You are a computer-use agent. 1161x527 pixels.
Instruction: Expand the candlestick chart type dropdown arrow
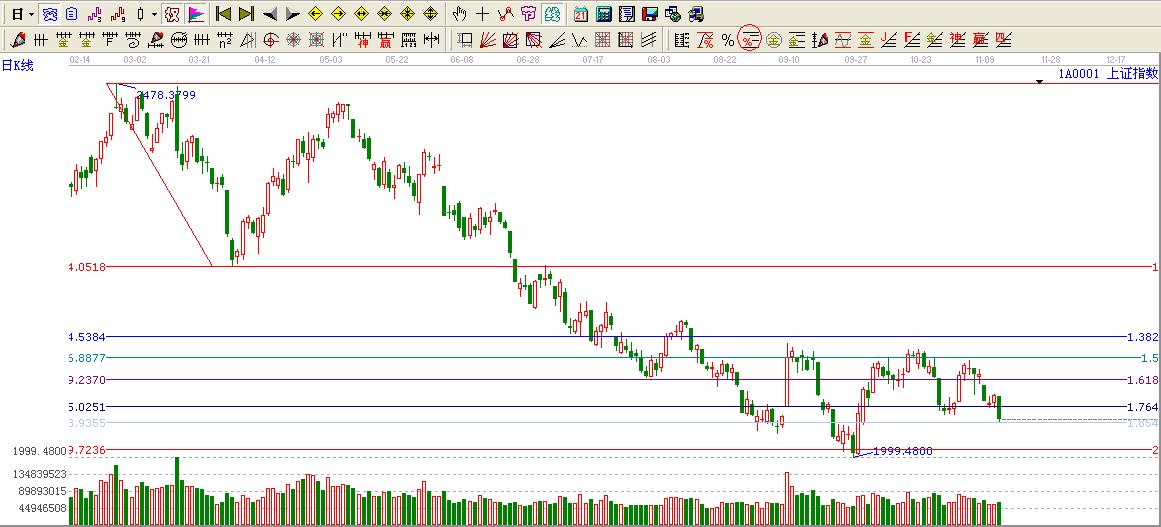pyautogui.click(x=153, y=14)
